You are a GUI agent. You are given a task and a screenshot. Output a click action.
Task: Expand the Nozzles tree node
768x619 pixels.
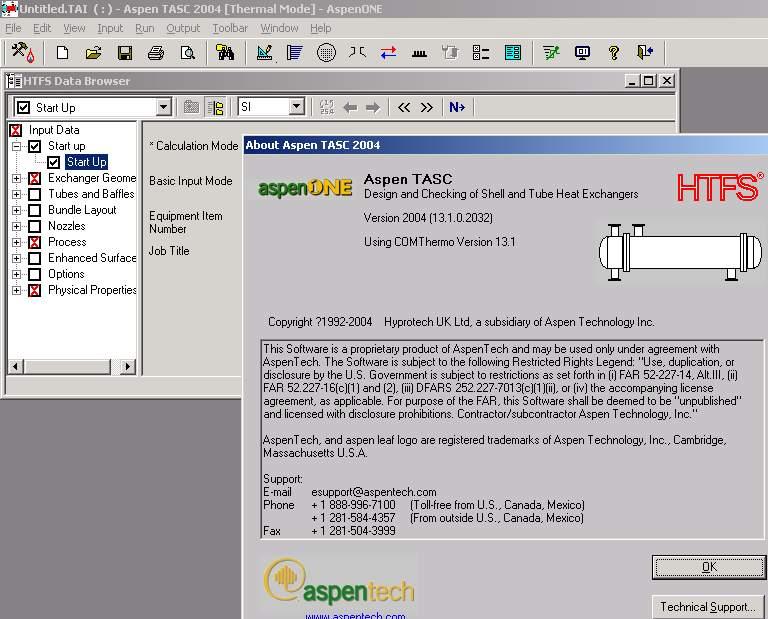click(x=17, y=226)
